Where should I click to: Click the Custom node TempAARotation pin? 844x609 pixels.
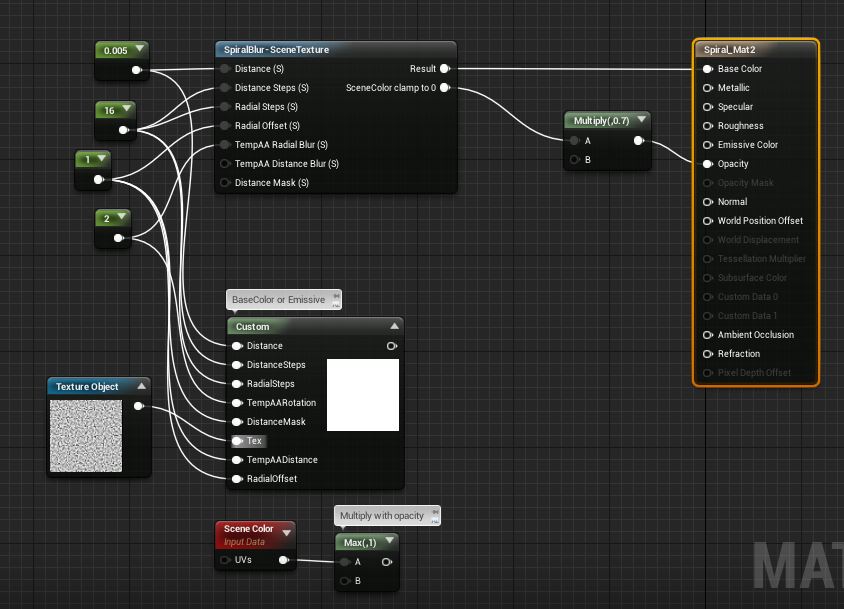coord(237,403)
